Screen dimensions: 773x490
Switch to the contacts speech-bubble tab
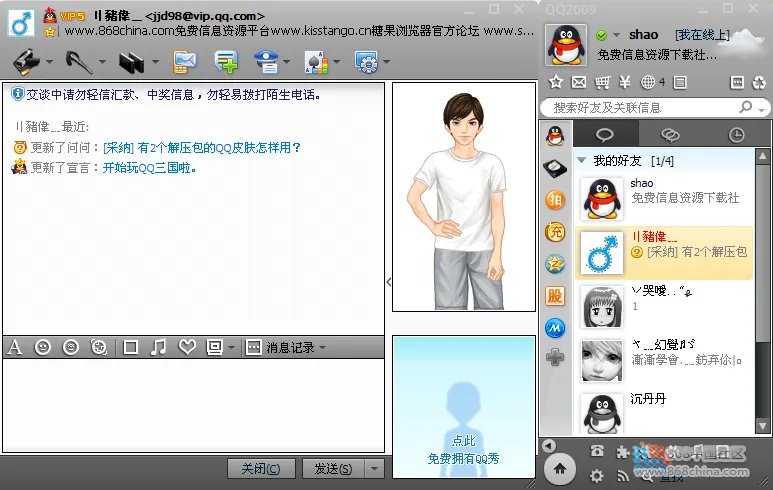tap(605, 135)
